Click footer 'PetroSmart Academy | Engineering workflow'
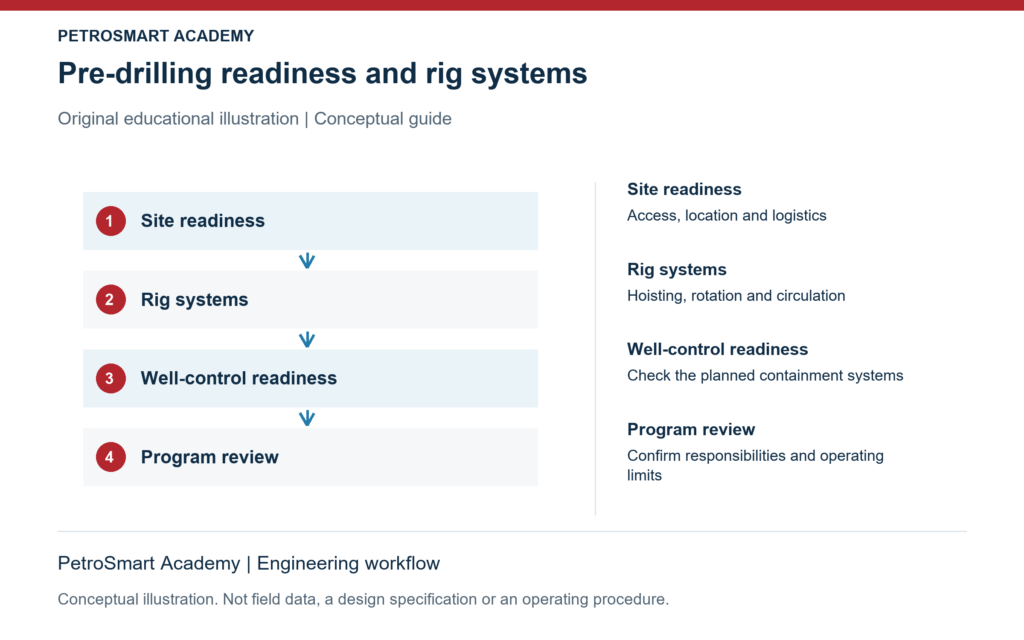Screen dimensions: 1024x640 (x=249, y=563)
